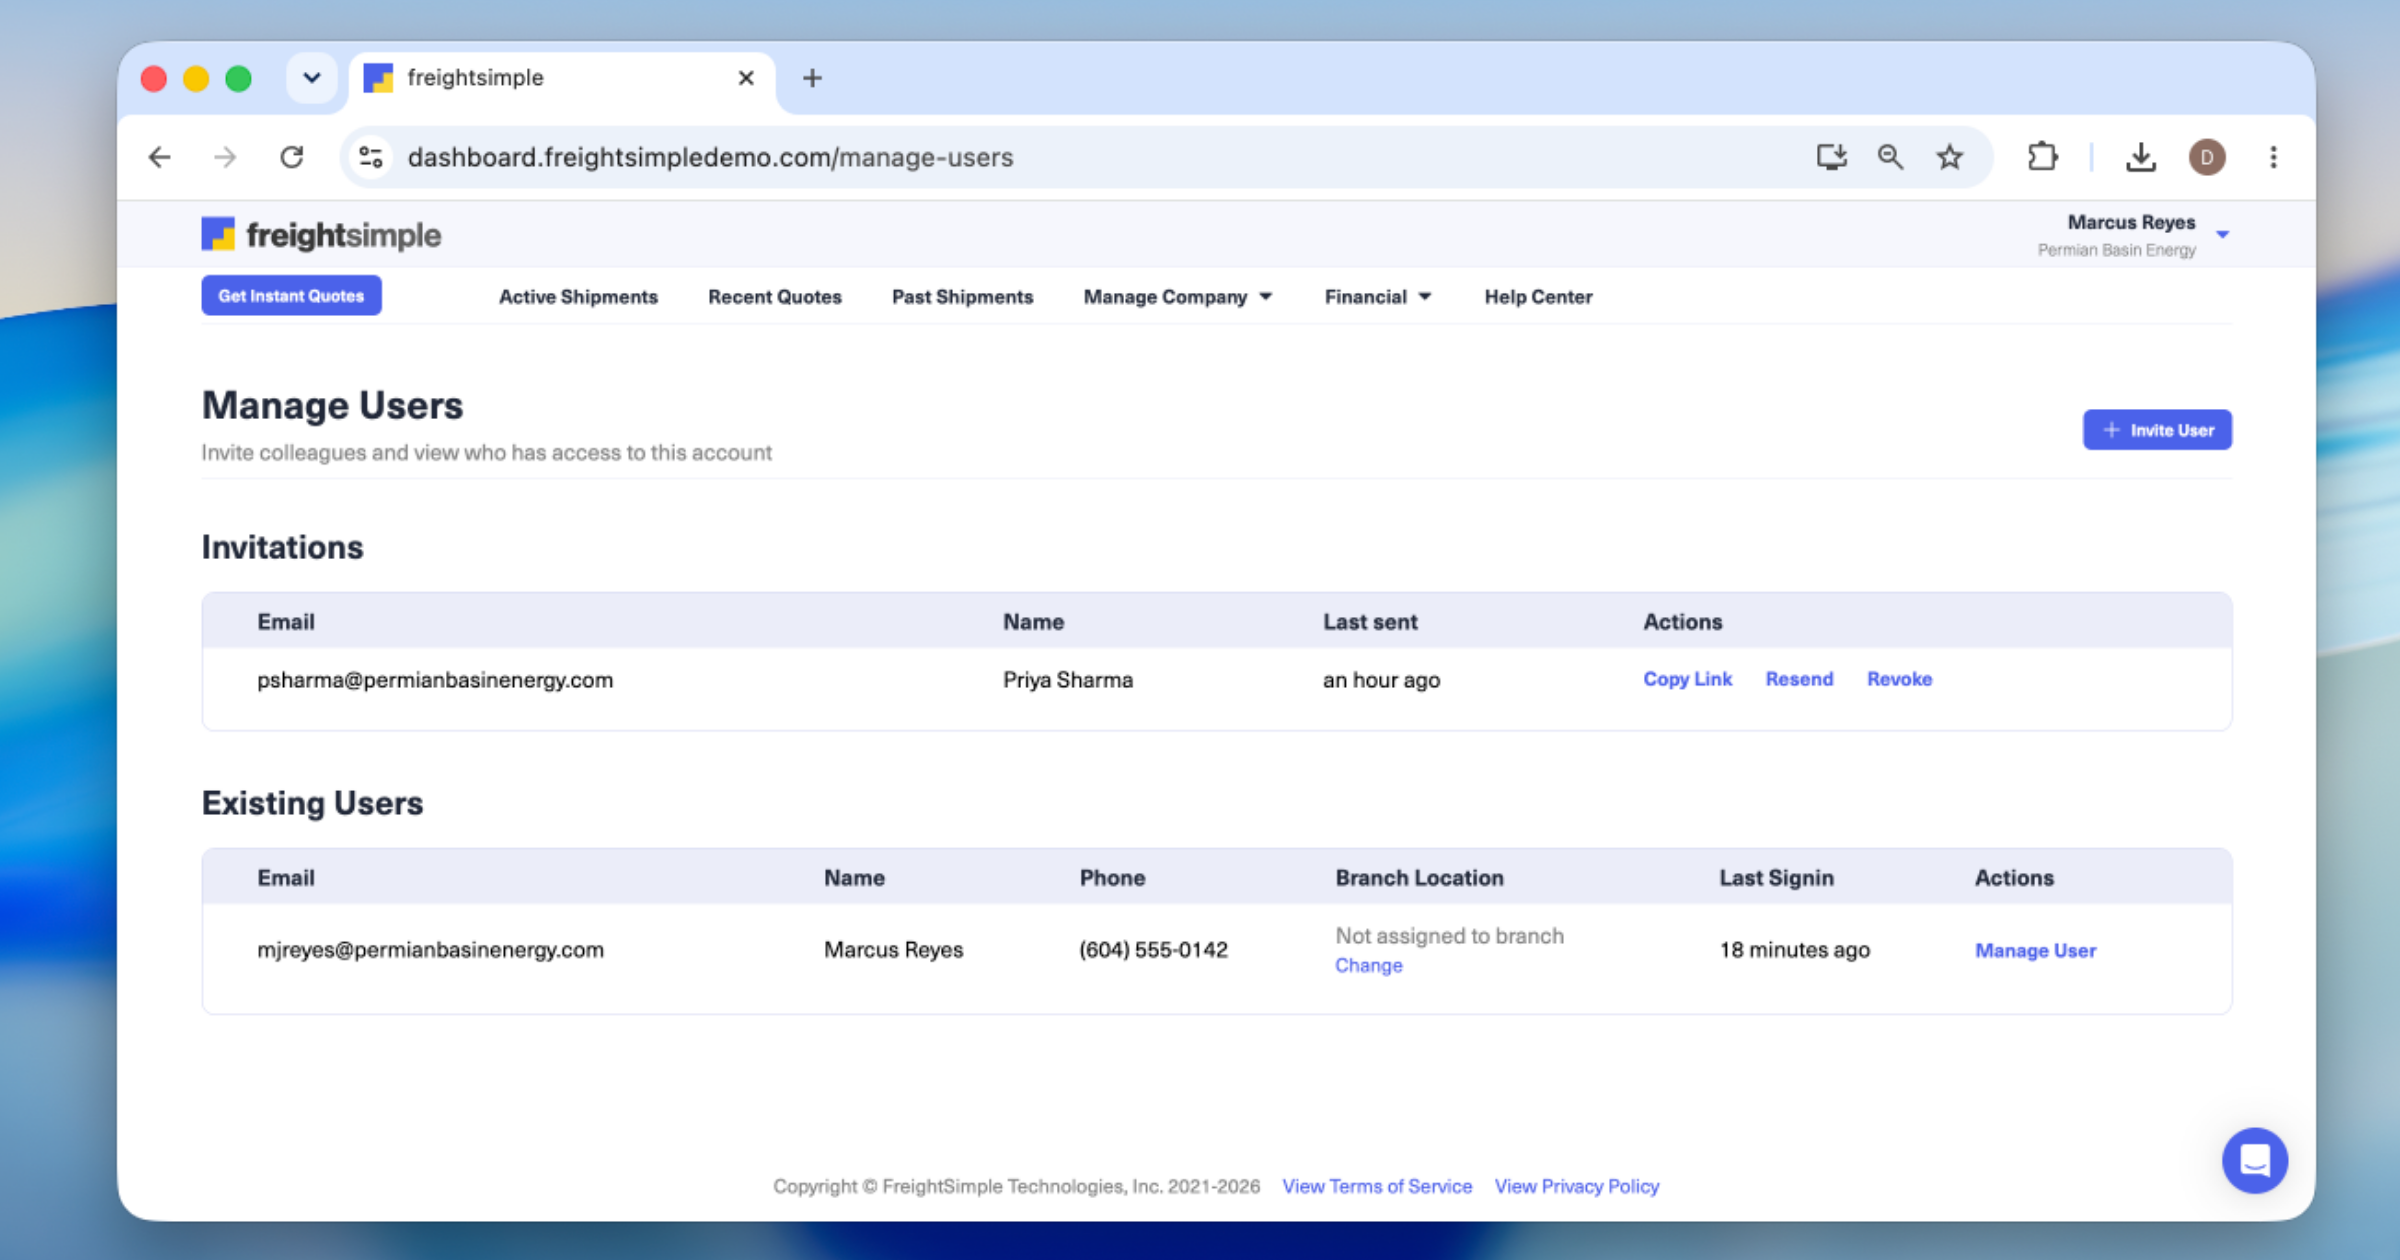This screenshot has width=2400, height=1260.
Task: Click the freightsimple logo
Action: 321,235
